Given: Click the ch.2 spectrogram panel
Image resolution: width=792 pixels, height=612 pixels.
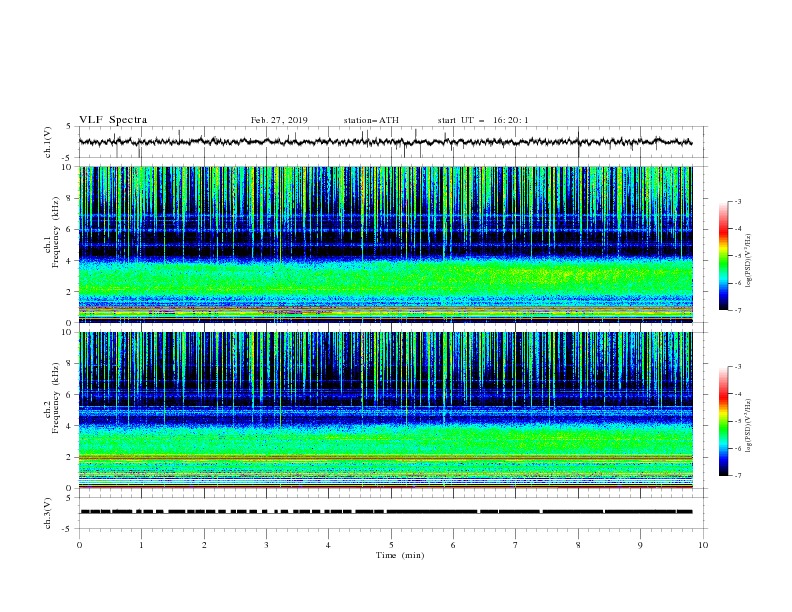Looking at the screenshot, I should click(385, 410).
